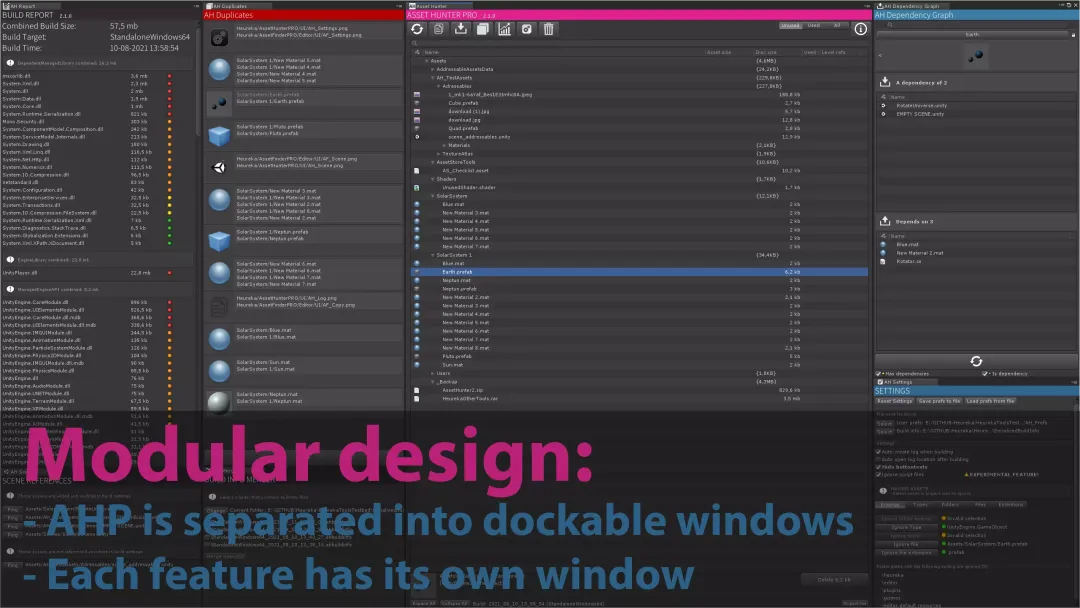Collapse the Assets root folder

click(x=427, y=61)
